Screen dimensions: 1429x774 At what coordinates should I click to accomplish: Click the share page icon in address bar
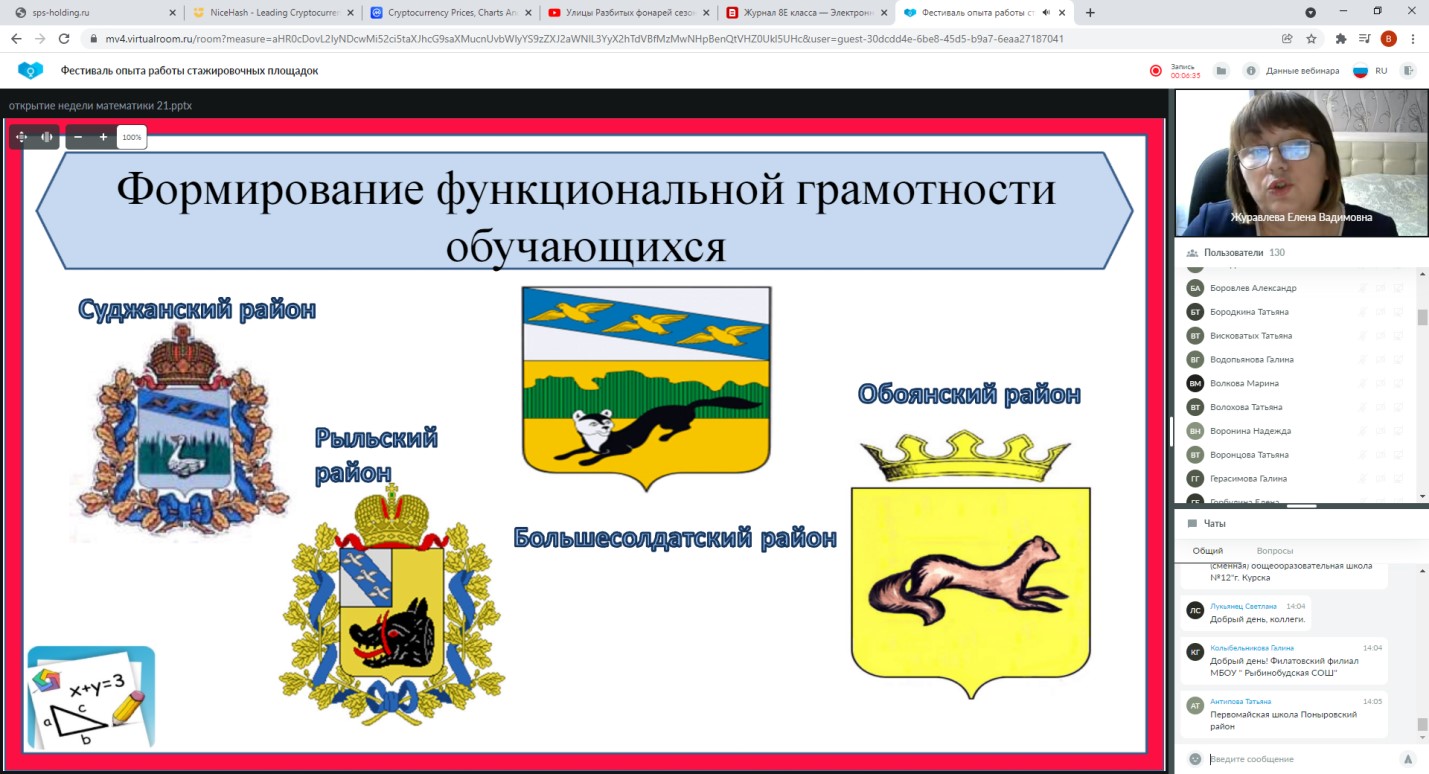[x=1287, y=39]
